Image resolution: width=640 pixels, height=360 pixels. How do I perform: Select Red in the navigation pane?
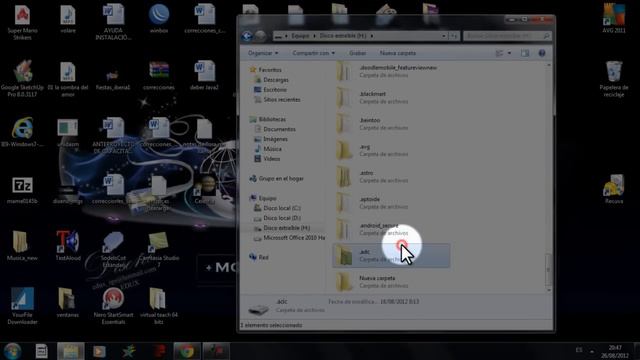[263, 258]
